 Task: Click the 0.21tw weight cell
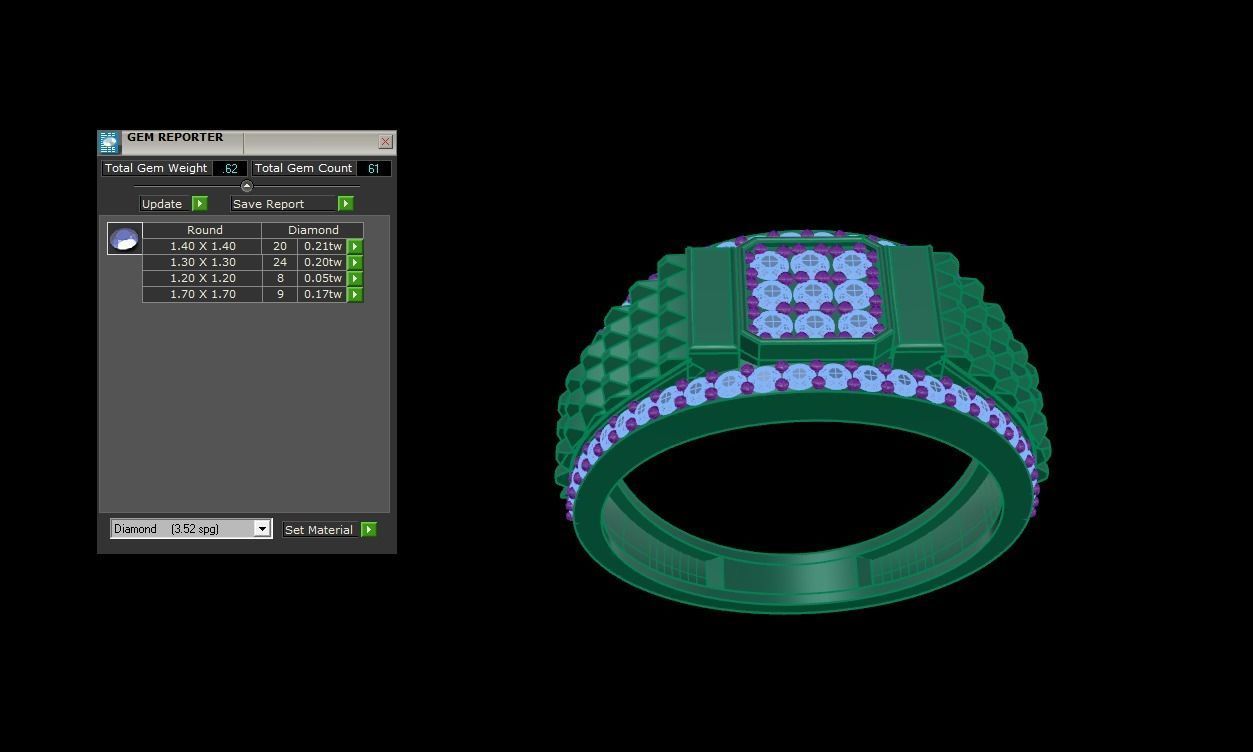tap(323, 246)
